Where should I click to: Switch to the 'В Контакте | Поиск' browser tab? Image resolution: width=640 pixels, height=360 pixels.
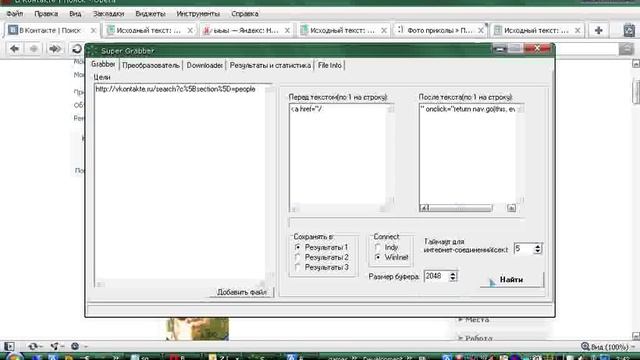51,31
